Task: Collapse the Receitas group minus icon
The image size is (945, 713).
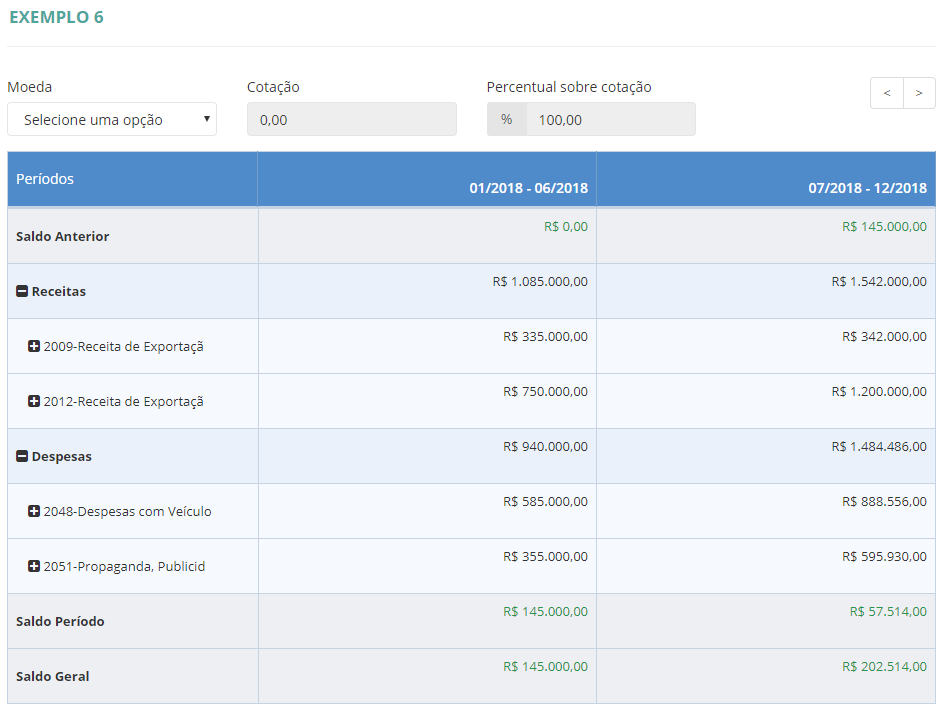Action: coord(22,292)
